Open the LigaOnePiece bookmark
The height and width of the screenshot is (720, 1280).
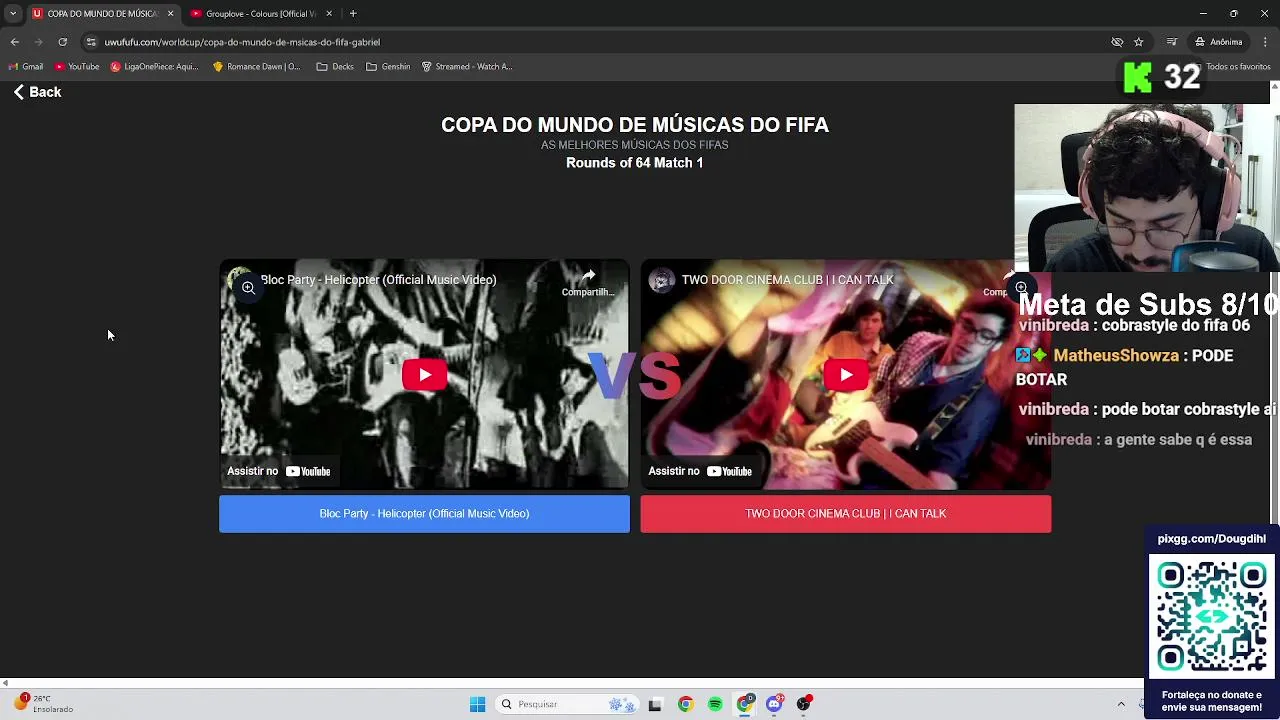click(x=154, y=67)
